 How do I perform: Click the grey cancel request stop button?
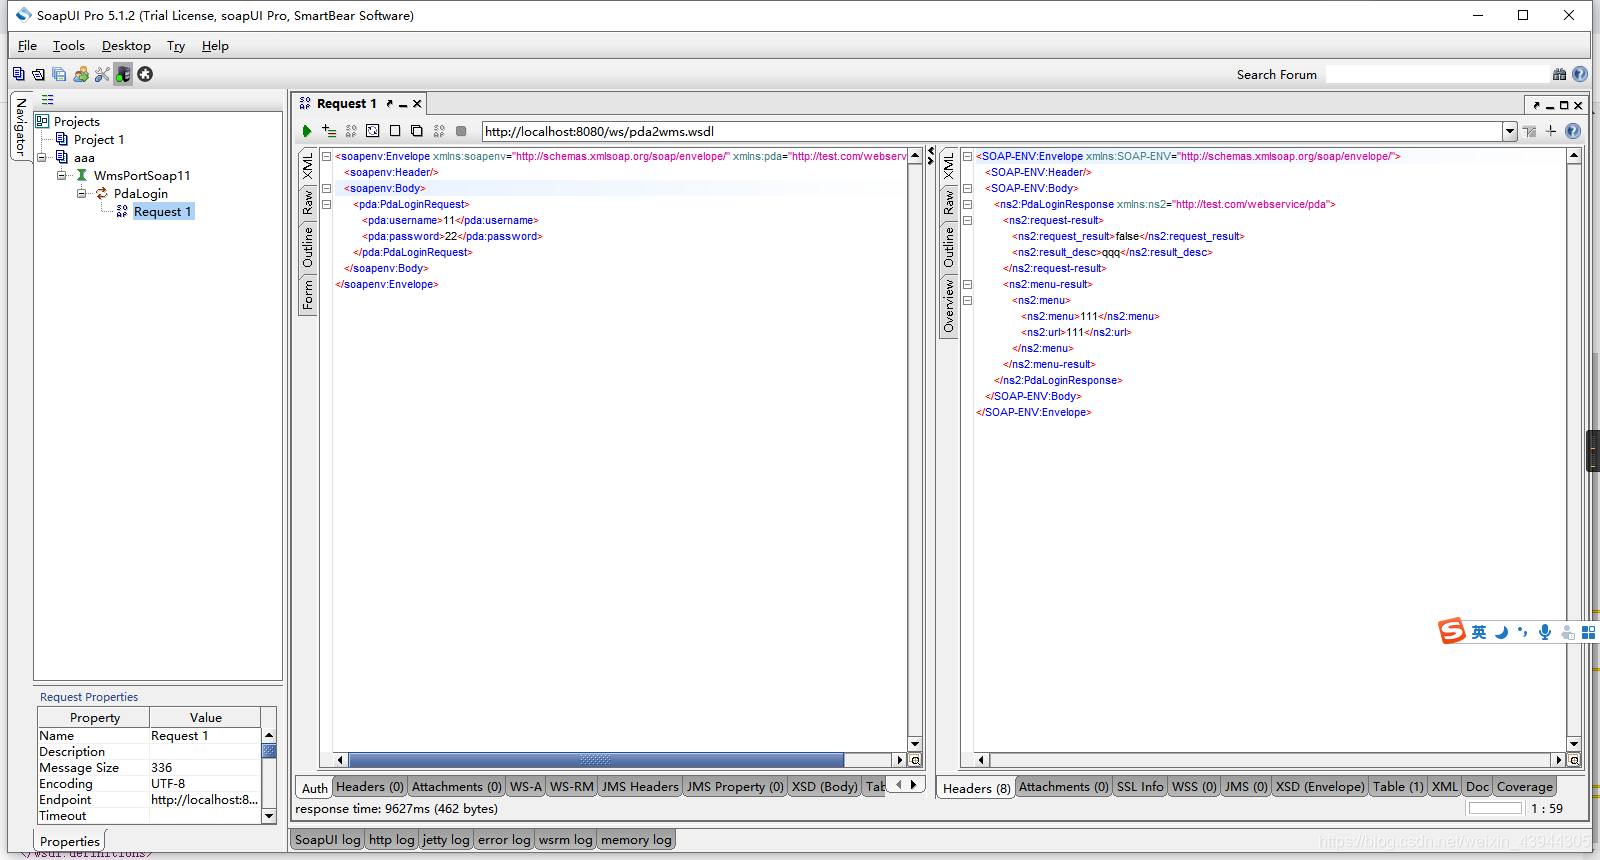pos(461,131)
